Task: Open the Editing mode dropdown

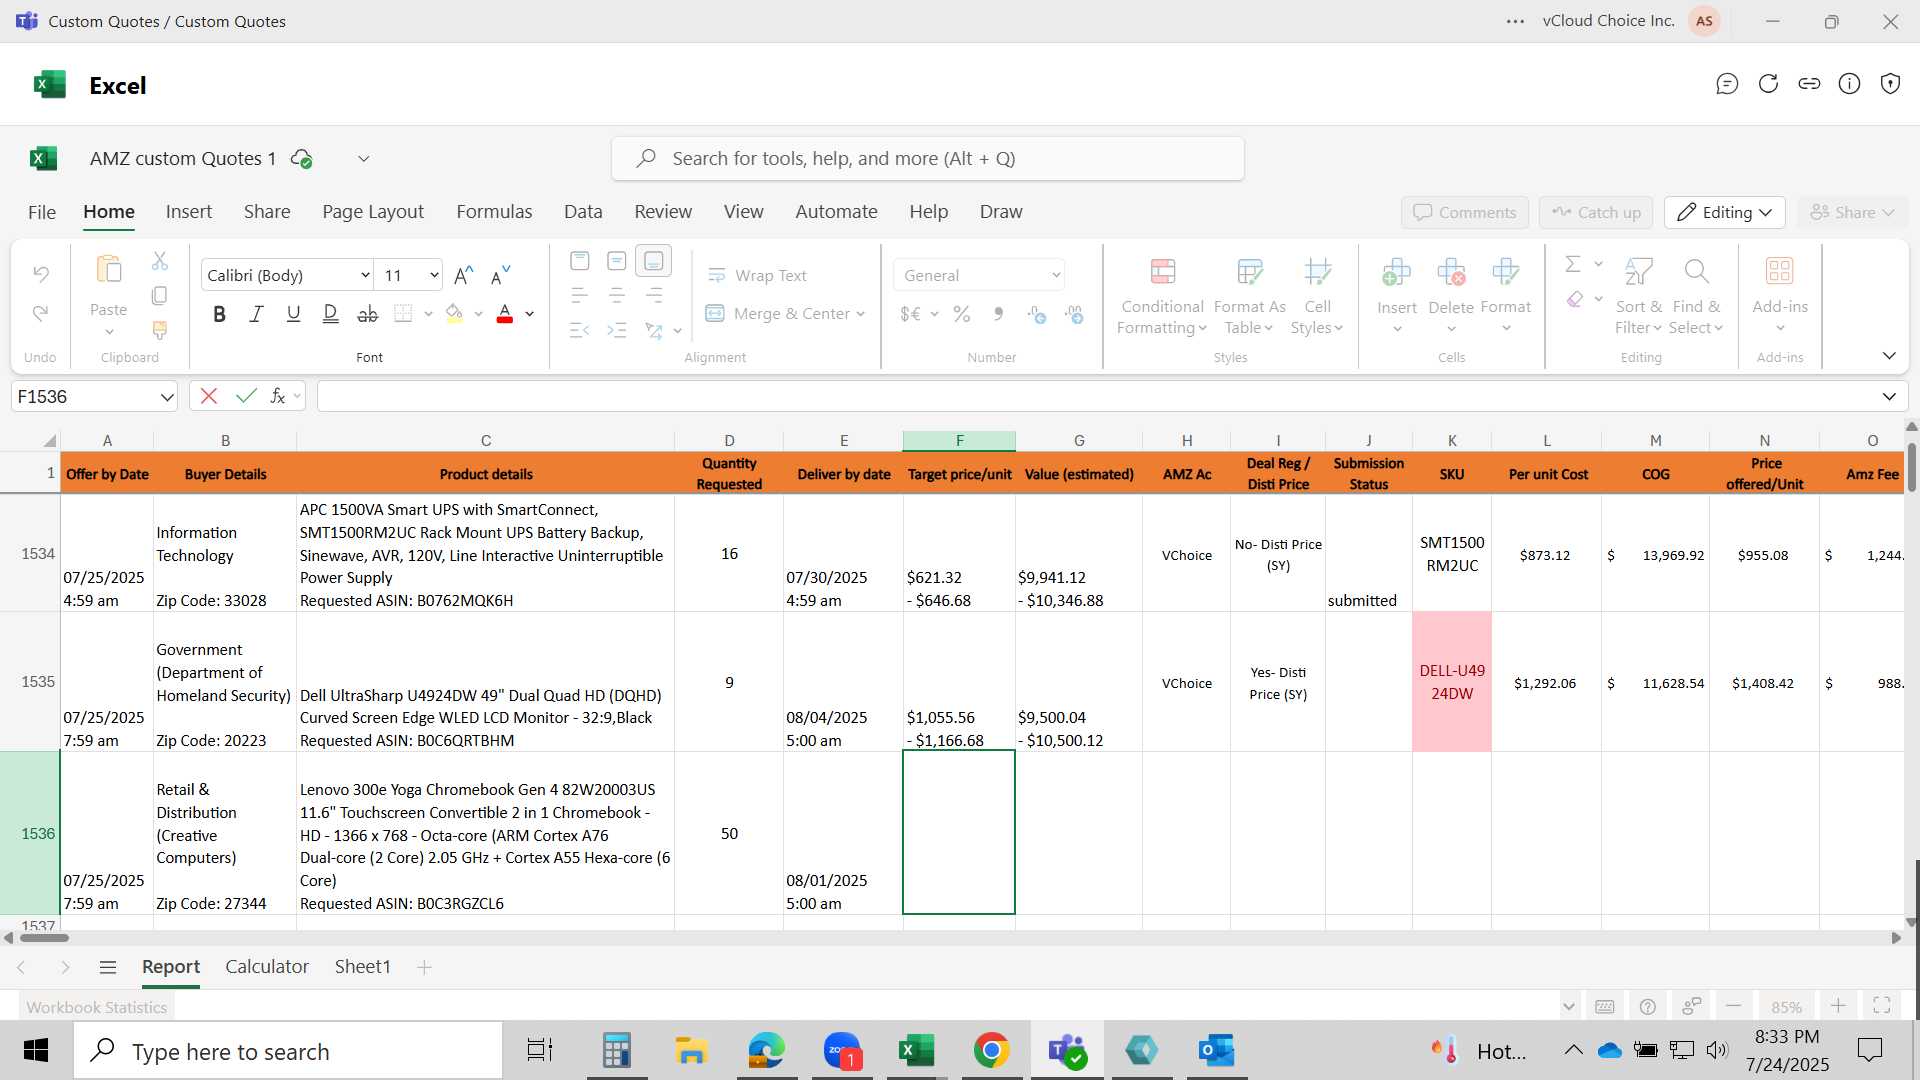Action: pos(1725,212)
